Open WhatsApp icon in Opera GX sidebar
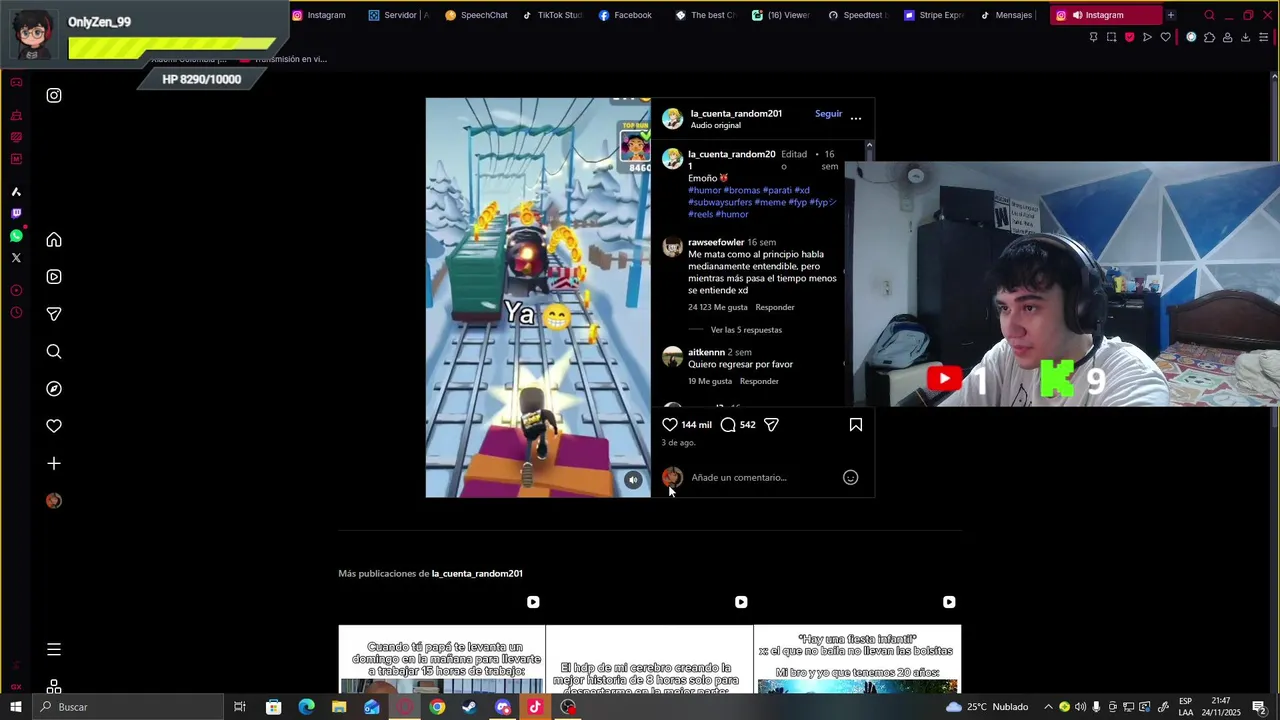 [16, 236]
